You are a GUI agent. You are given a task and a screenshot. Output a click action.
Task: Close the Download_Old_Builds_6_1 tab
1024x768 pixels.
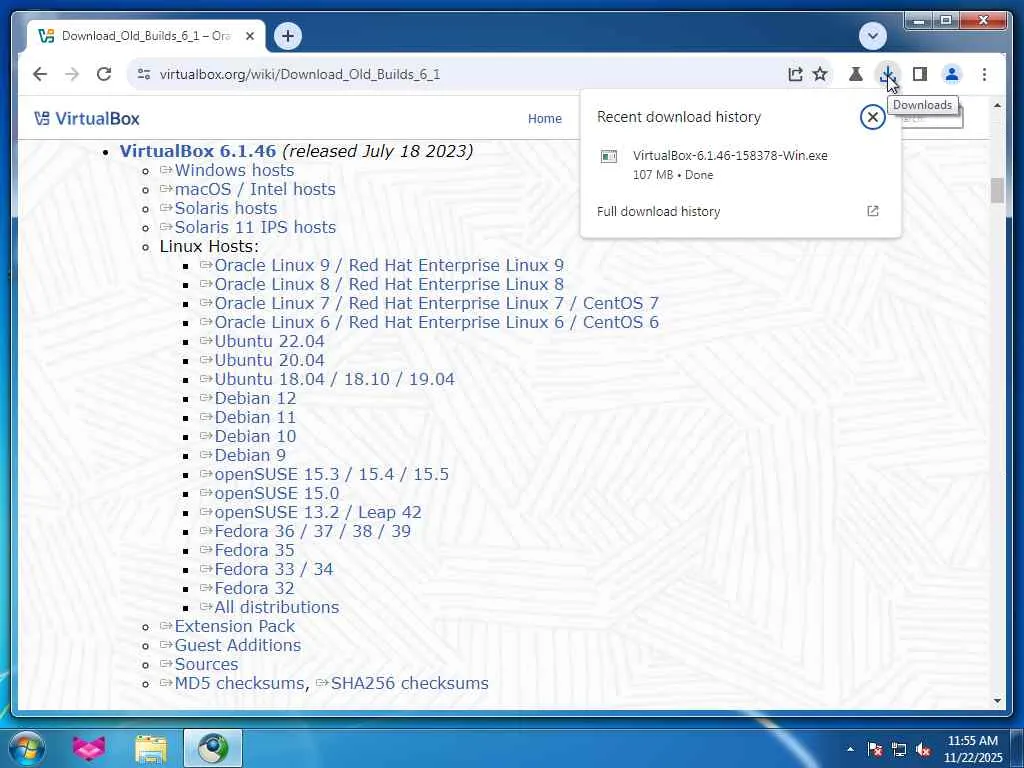tap(249, 36)
